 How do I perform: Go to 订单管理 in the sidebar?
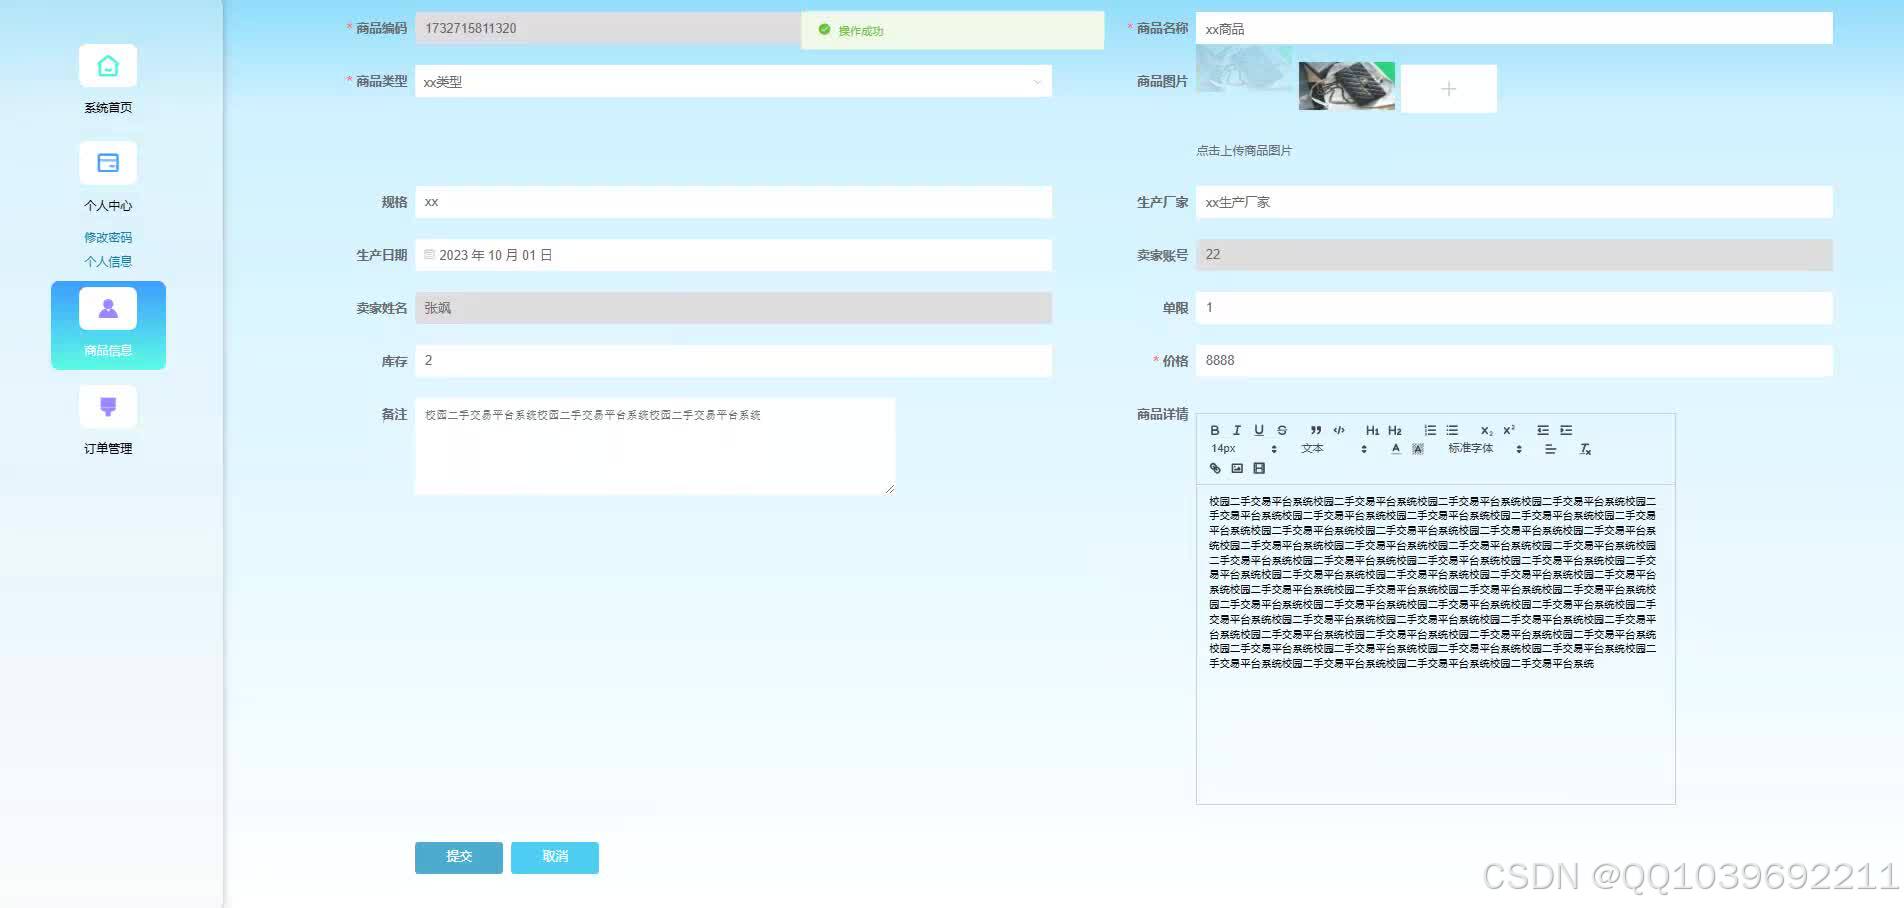click(108, 420)
